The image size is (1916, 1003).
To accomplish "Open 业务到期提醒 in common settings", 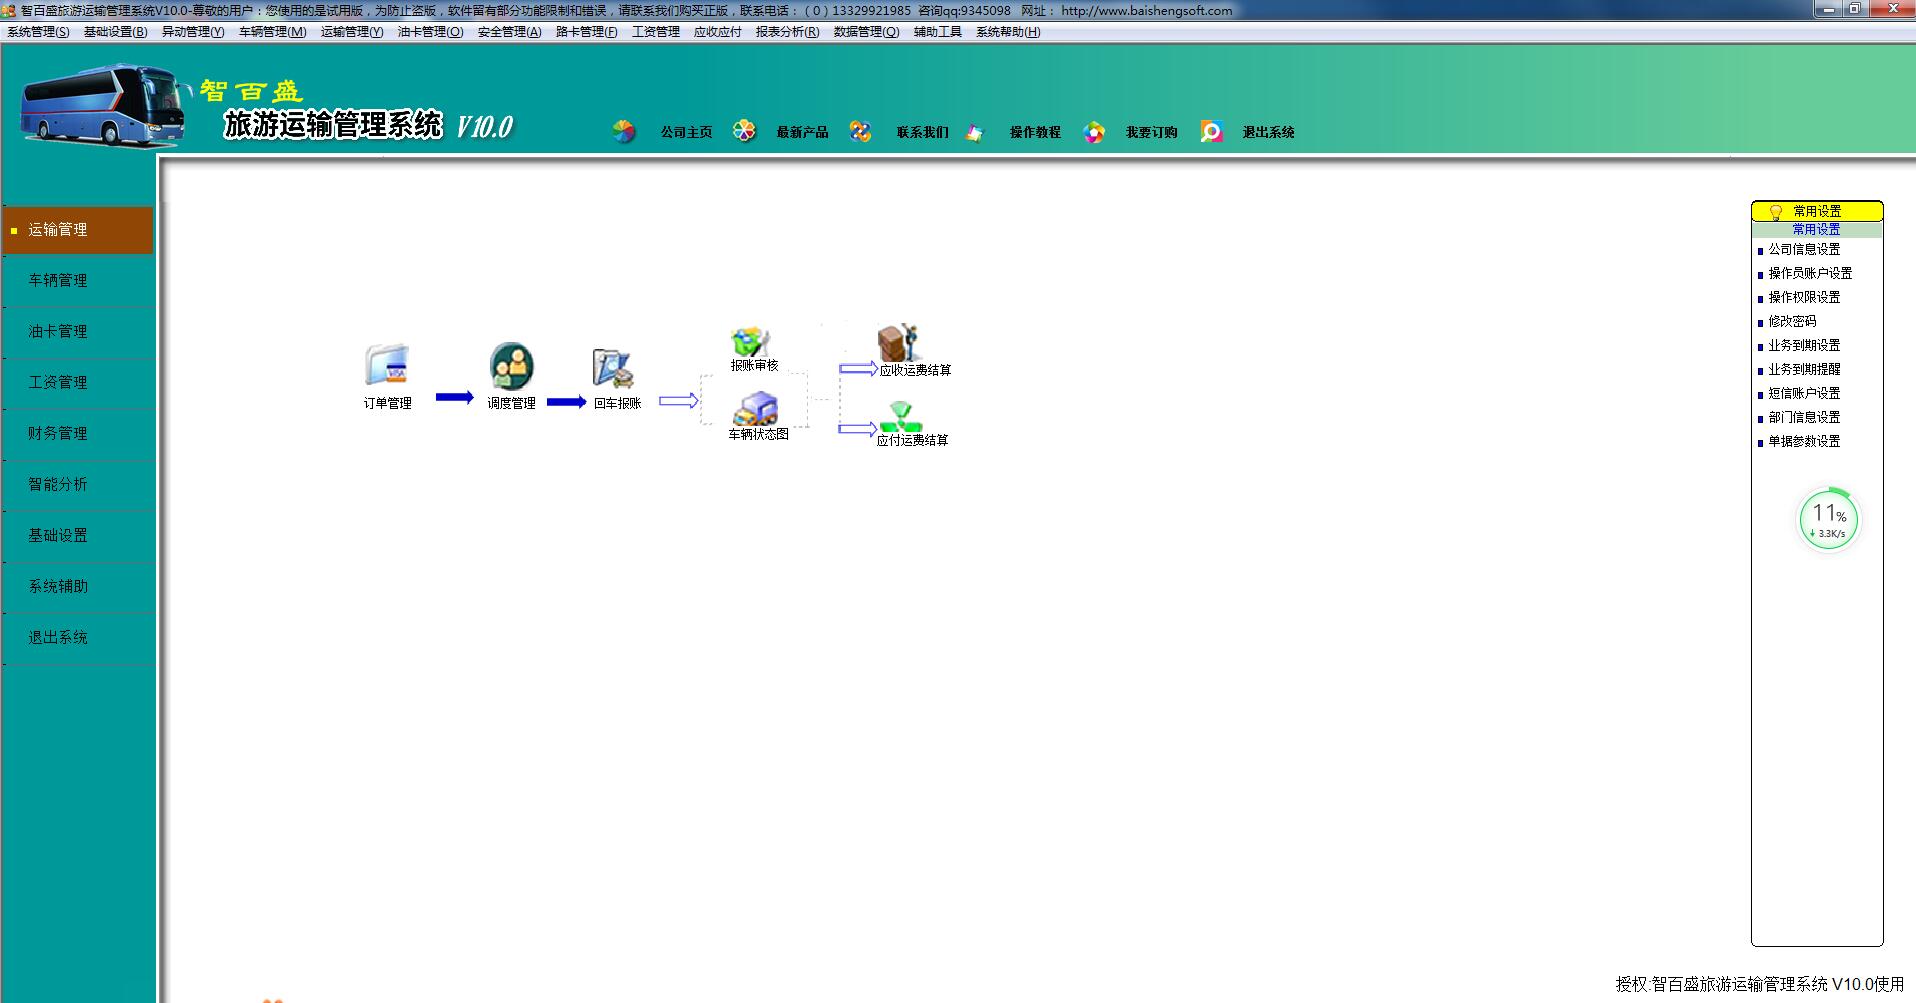I will 1804,370.
